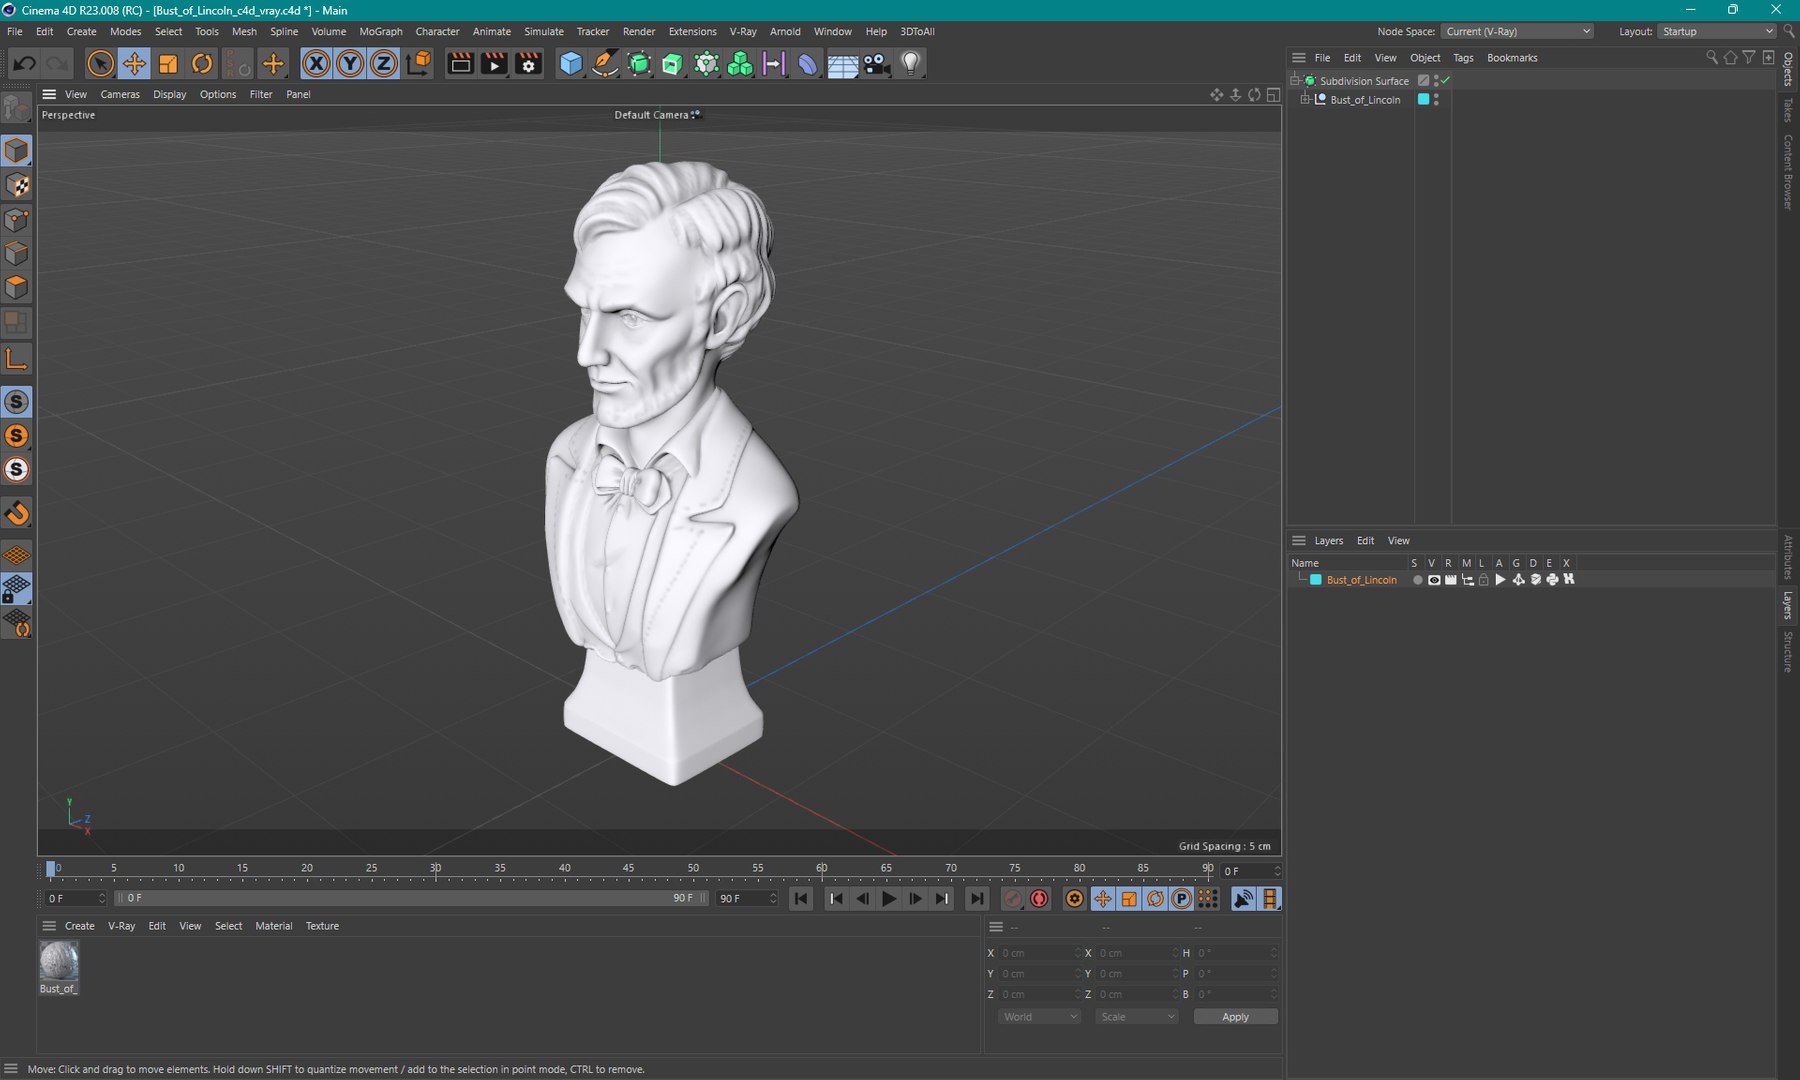Image resolution: width=1800 pixels, height=1080 pixels.
Task: Toggle Bust_of_Lincoln layer viewport visibility eye
Action: point(1434,580)
